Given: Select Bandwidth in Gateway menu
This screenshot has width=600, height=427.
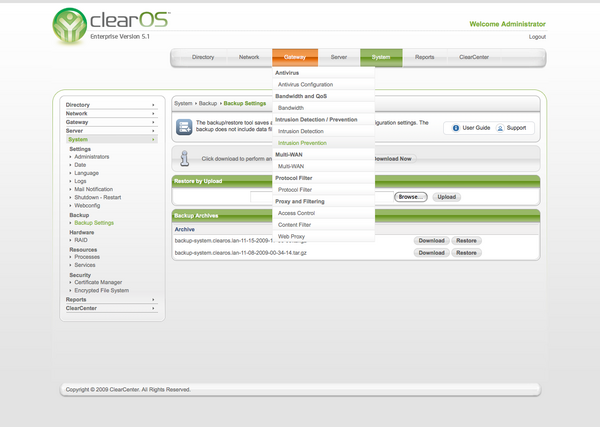Looking at the screenshot, I should click(x=324, y=108).
